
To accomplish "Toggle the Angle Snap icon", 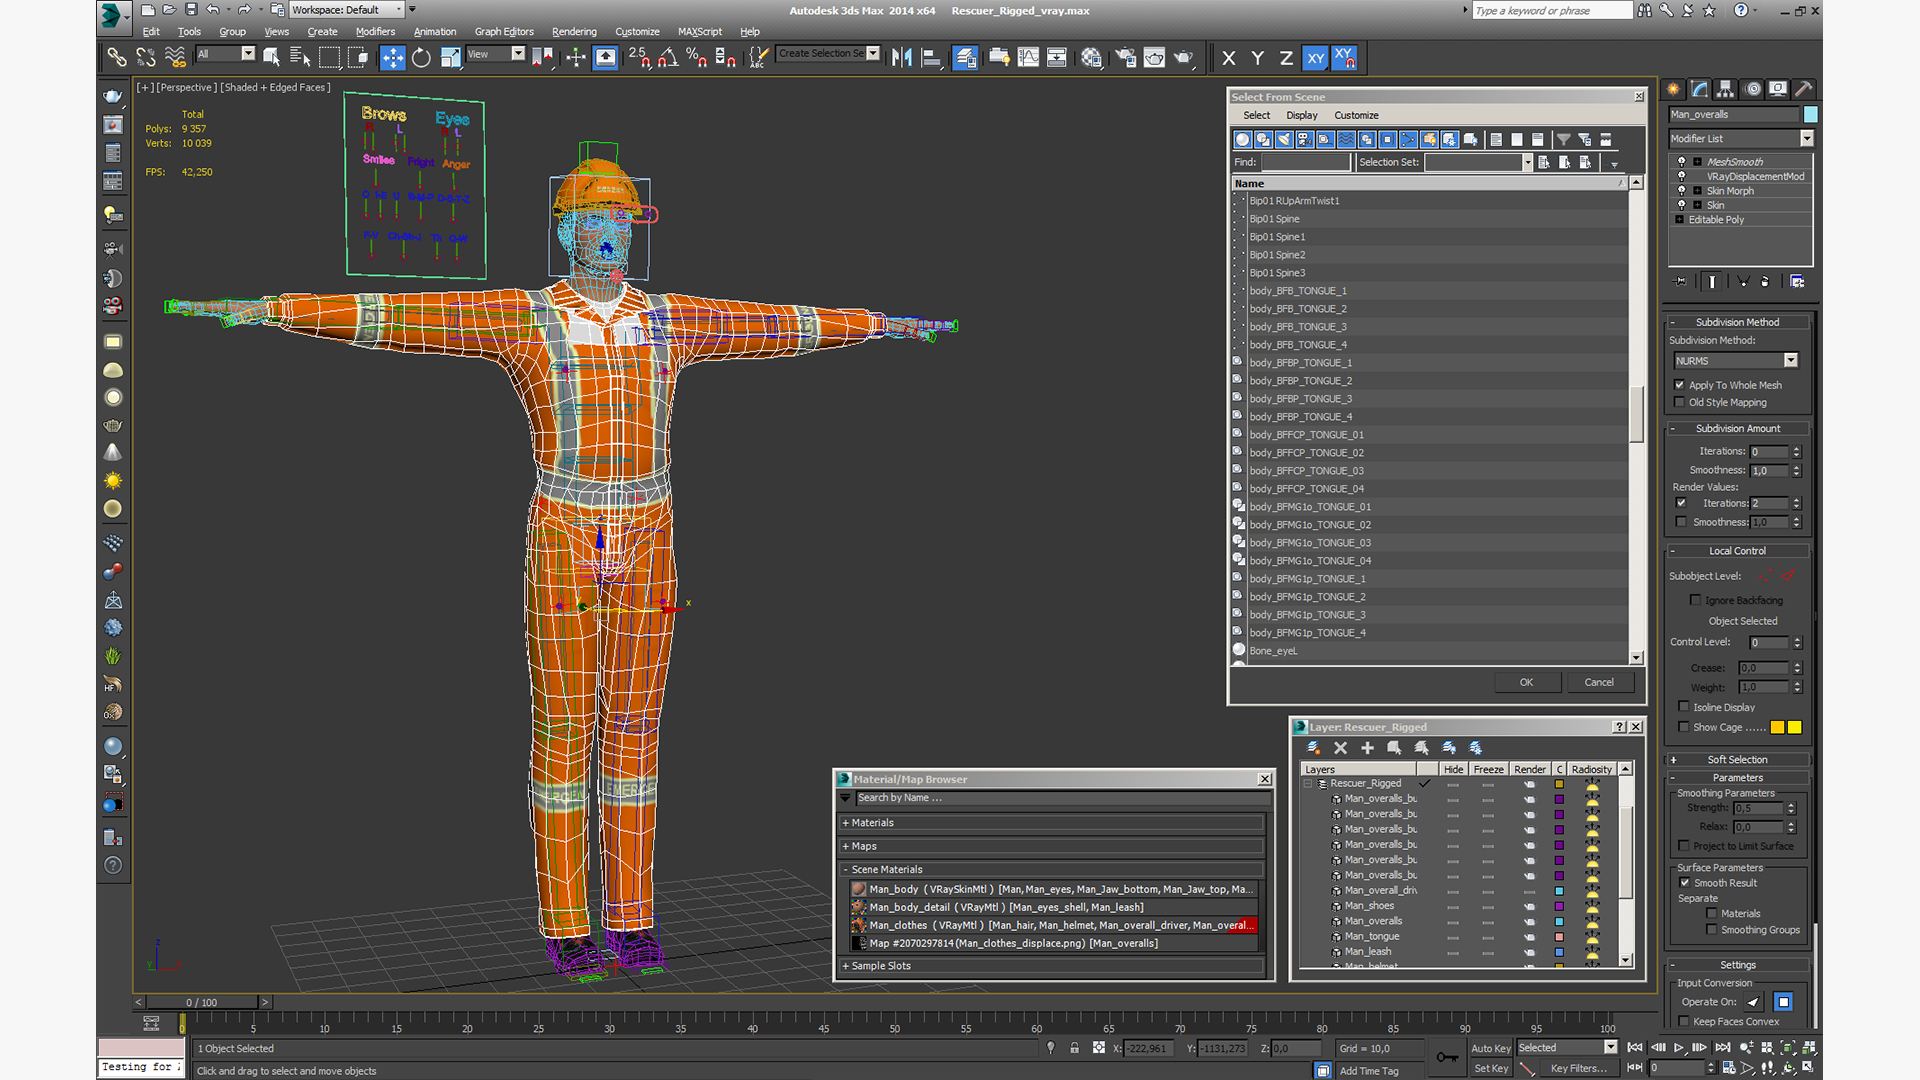I will [x=667, y=58].
